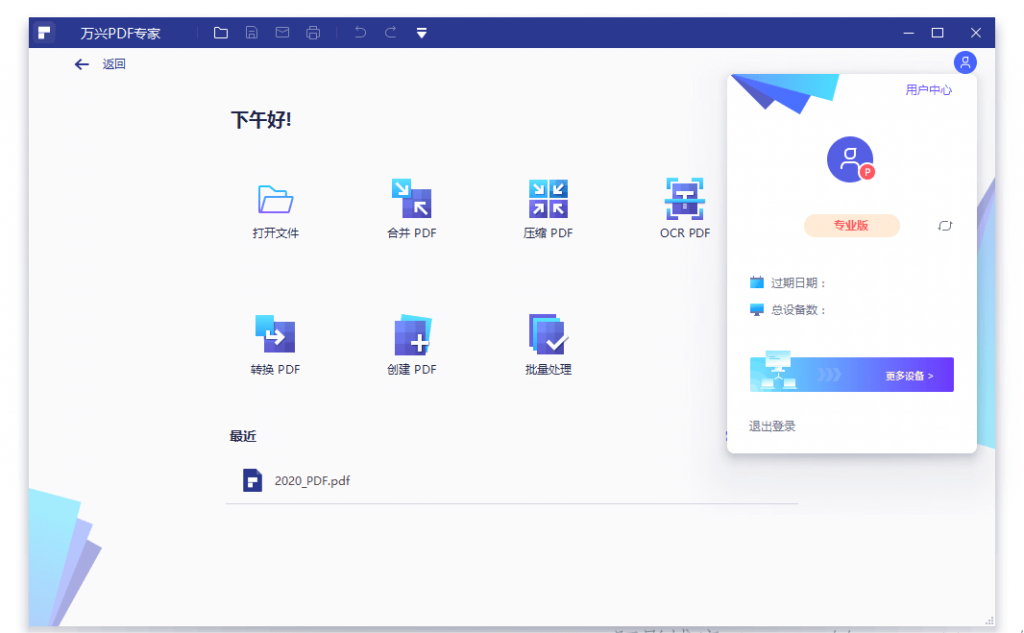Click the 更多设备 banner button

point(851,375)
